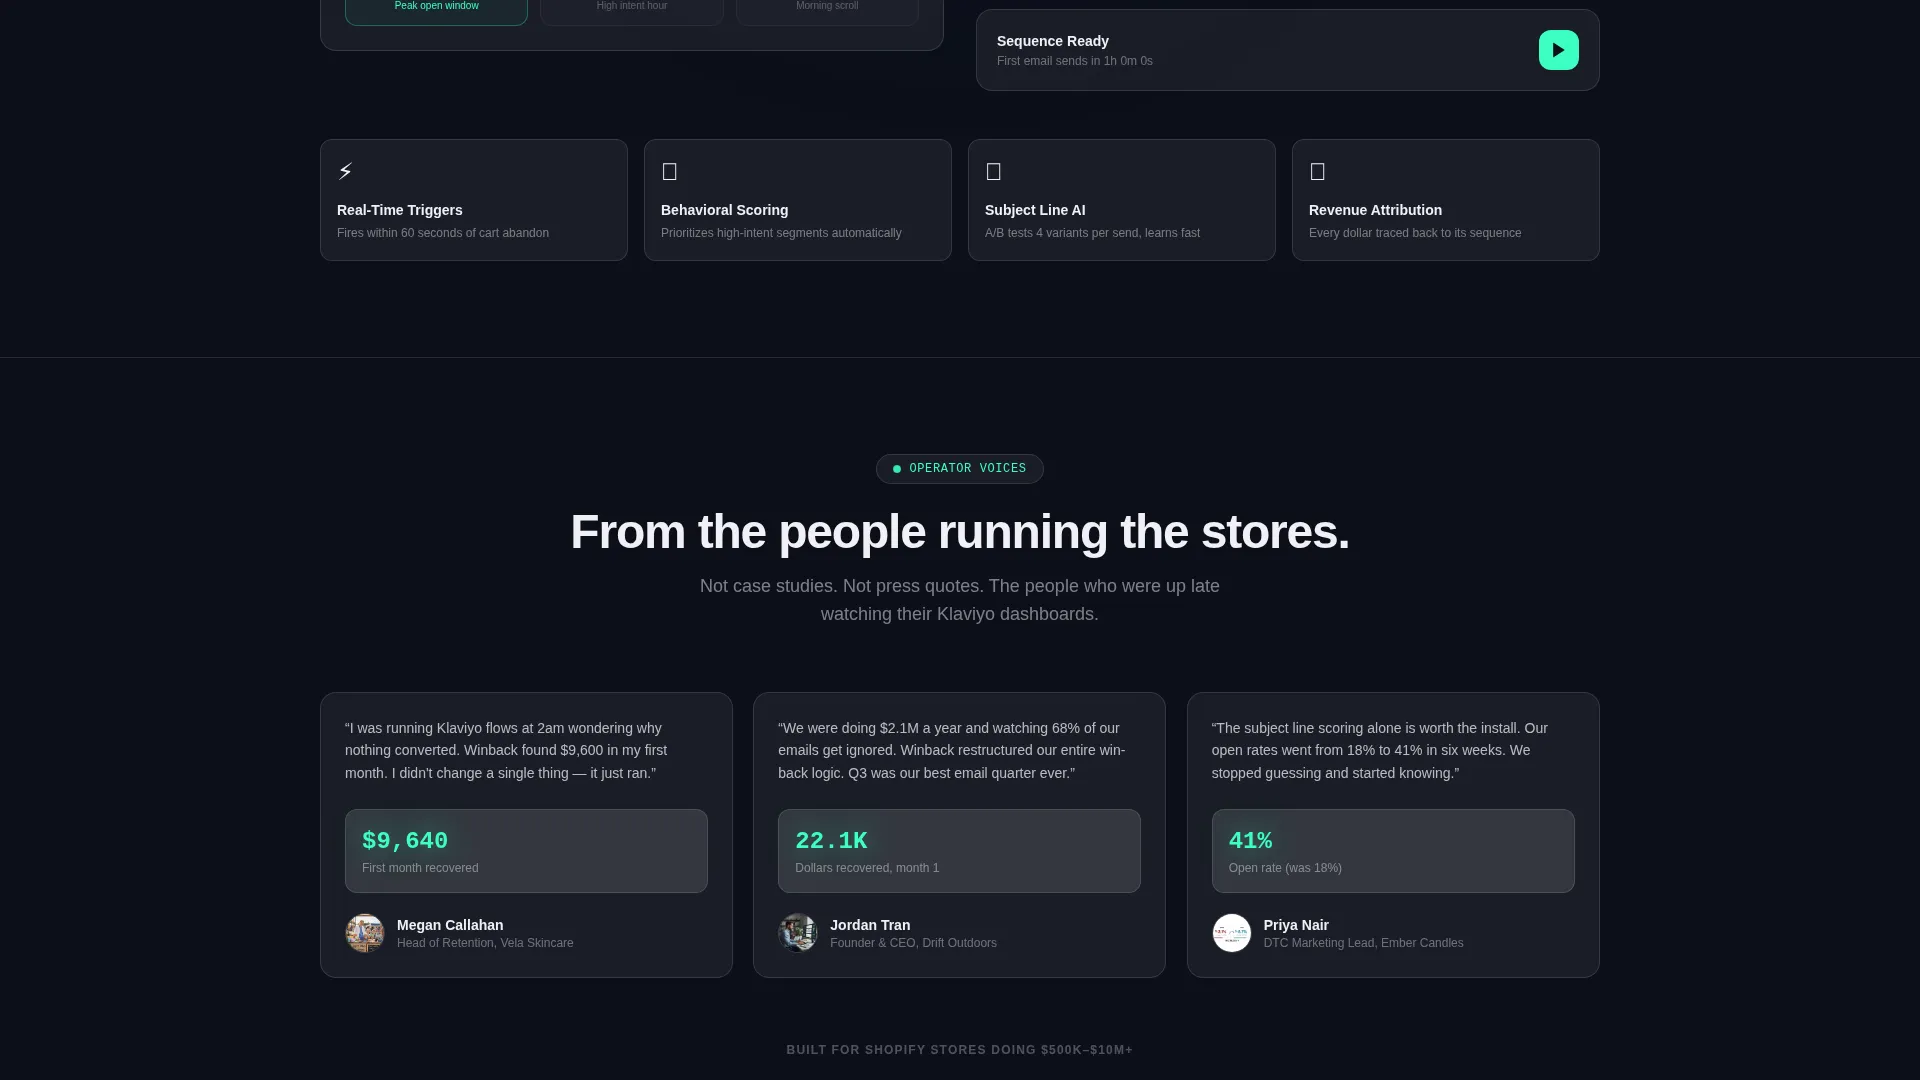Open Priya Nair's avatar image
The image size is (1920, 1080).
[1232, 933]
